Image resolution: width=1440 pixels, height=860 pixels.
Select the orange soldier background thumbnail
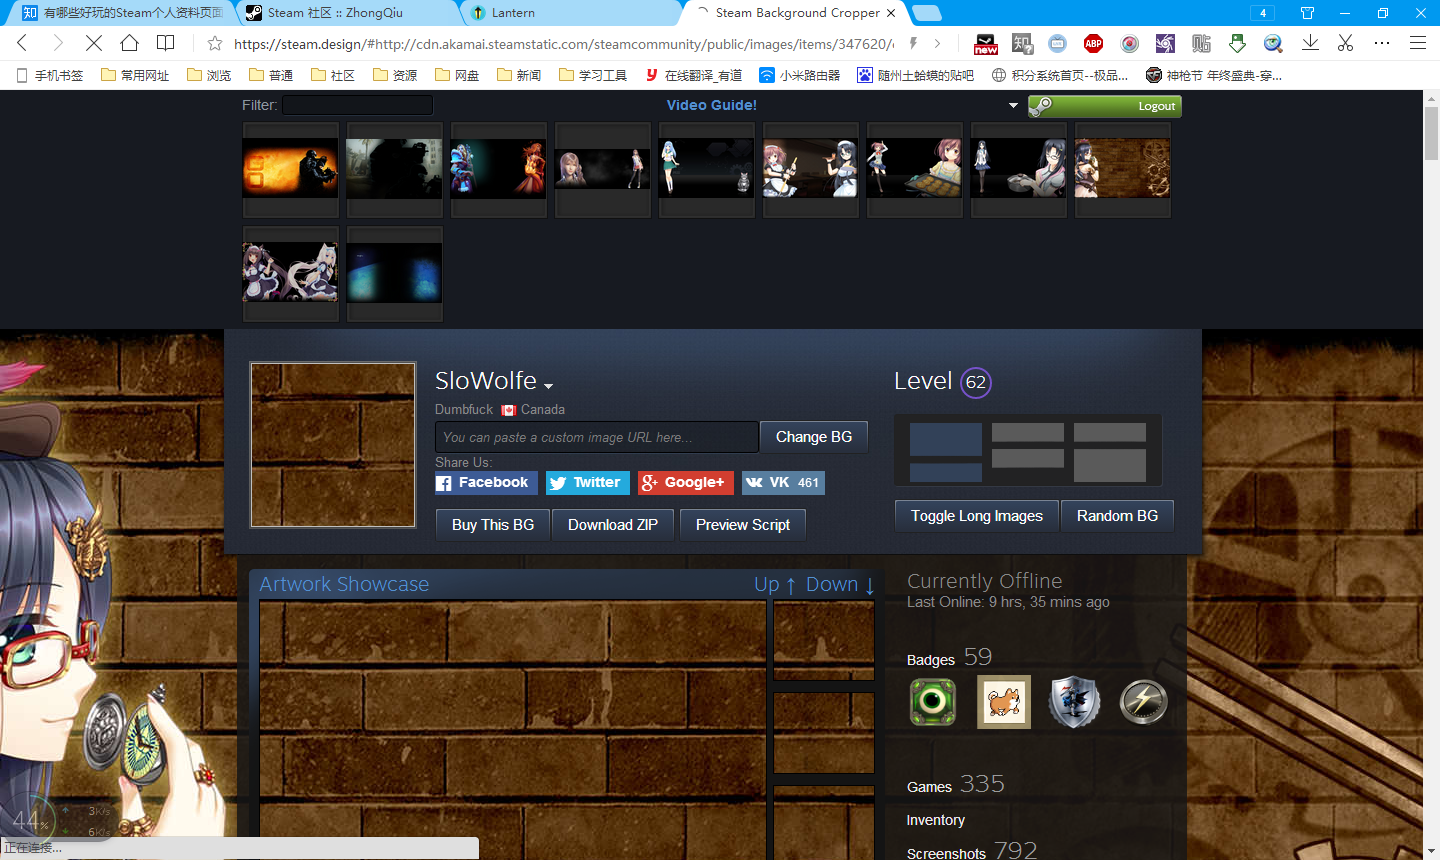tap(290, 169)
